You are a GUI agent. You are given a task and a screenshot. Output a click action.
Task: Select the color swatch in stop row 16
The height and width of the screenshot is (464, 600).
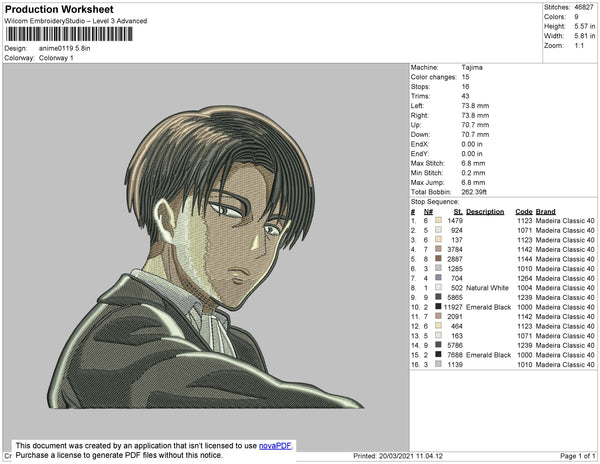tap(439, 364)
